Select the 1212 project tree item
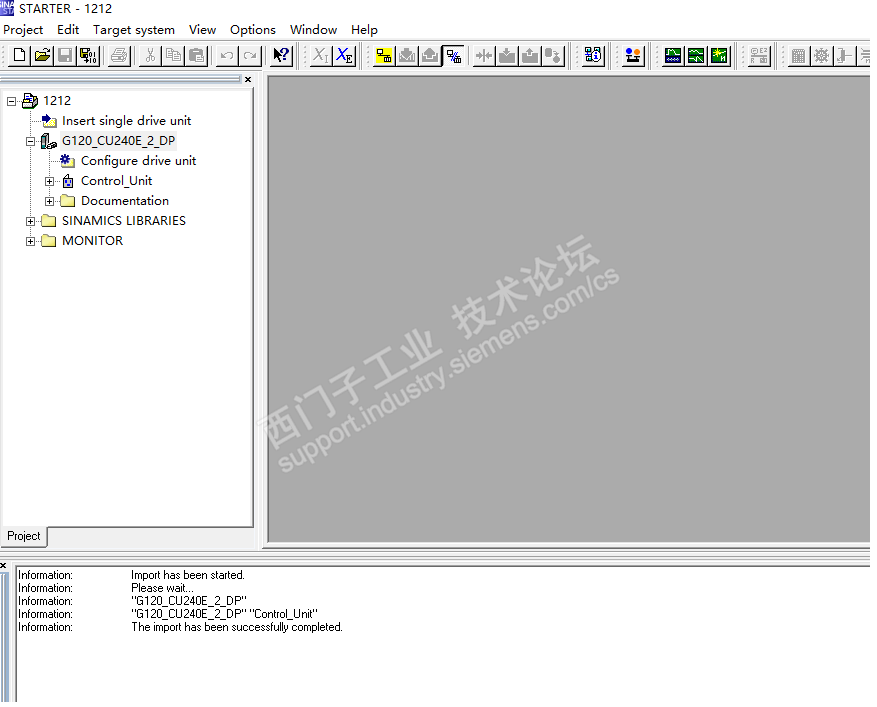This screenshot has width=877, height=707. 57,101
